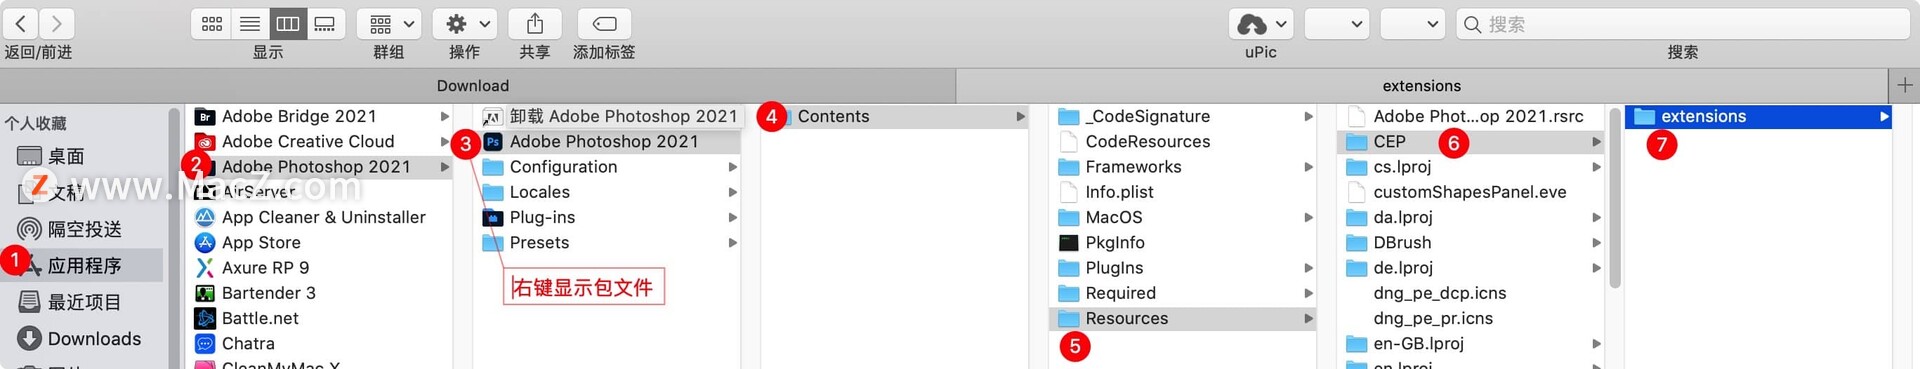Expand the Resources folder arrow
The image size is (1920, 369).
[x=1308, y=318]
